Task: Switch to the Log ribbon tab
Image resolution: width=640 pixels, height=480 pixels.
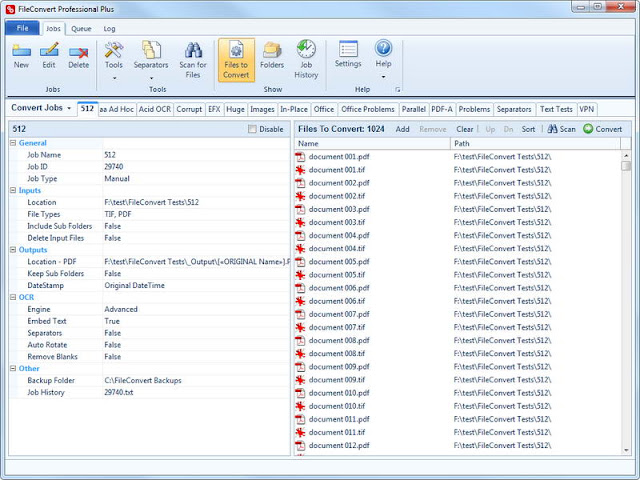Action: click(109, 29)
